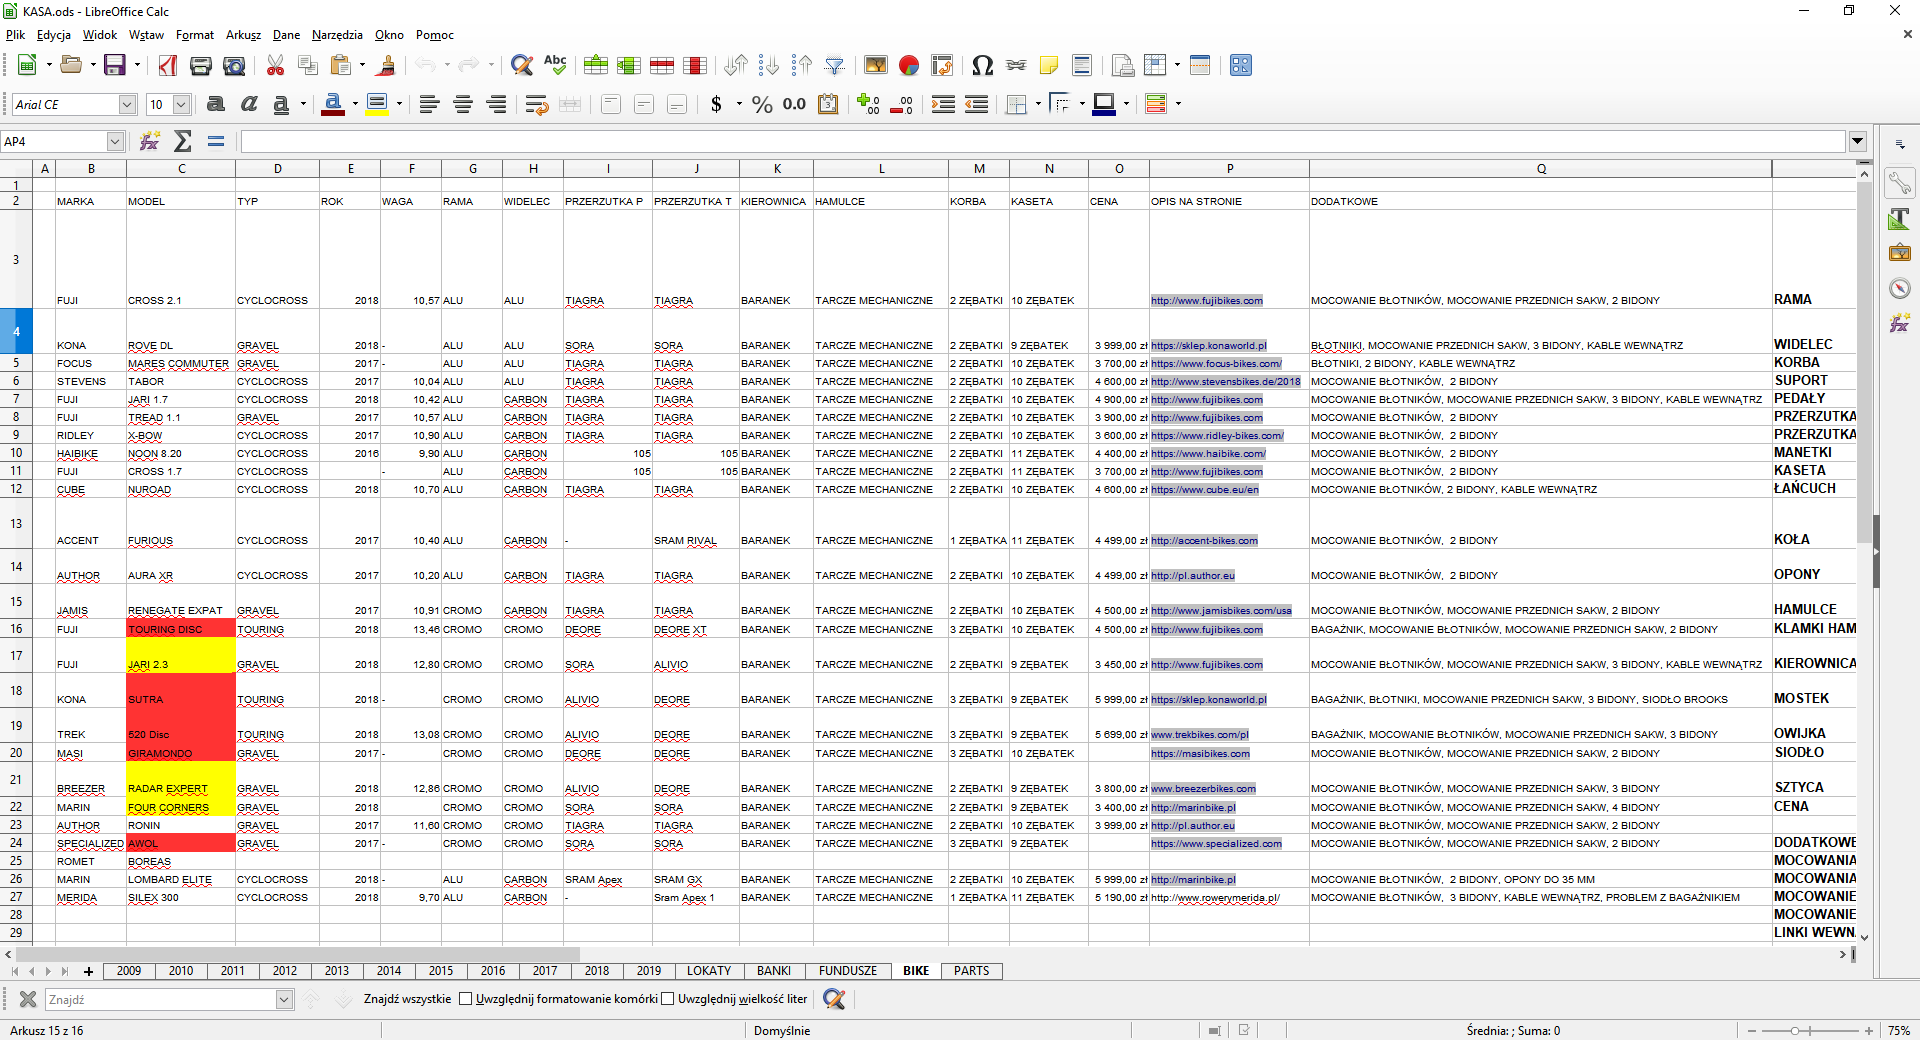1920x1040 pixels.
Task: Run the spelling check (Abc) tool
Action: (x=555, y=66)
